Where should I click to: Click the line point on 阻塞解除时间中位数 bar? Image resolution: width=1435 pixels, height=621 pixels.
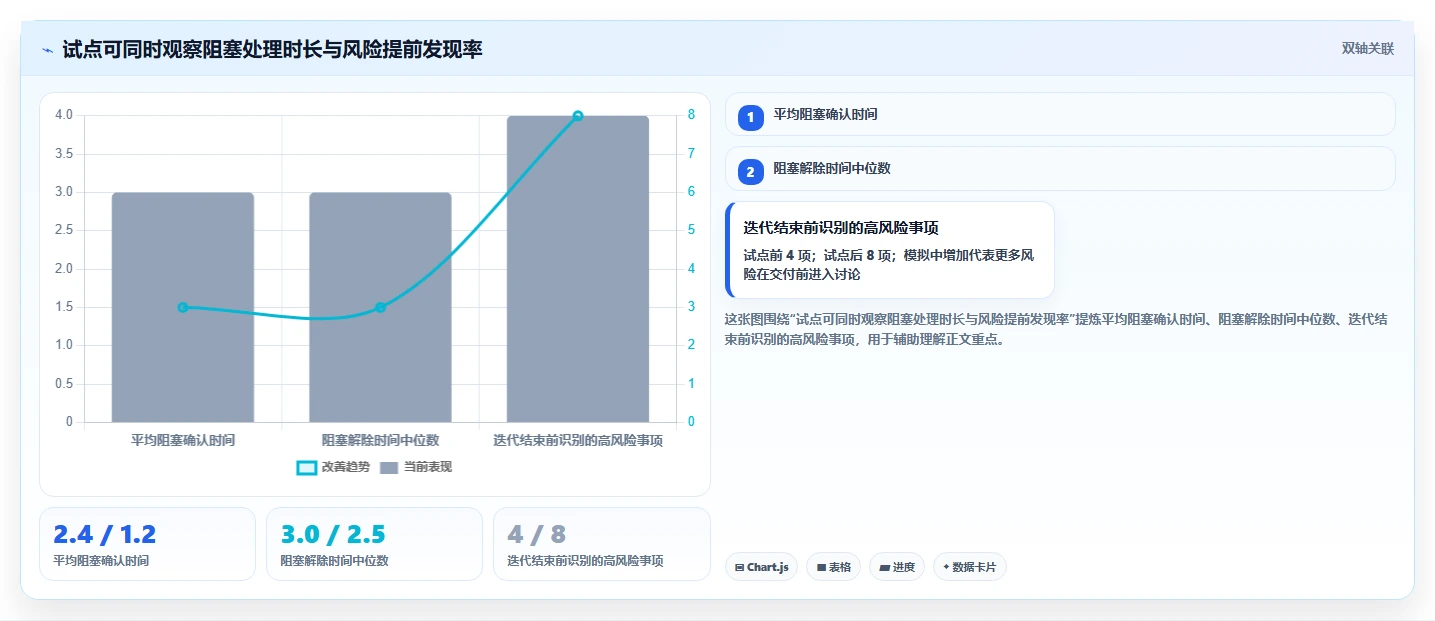click(x=380, y=307)
